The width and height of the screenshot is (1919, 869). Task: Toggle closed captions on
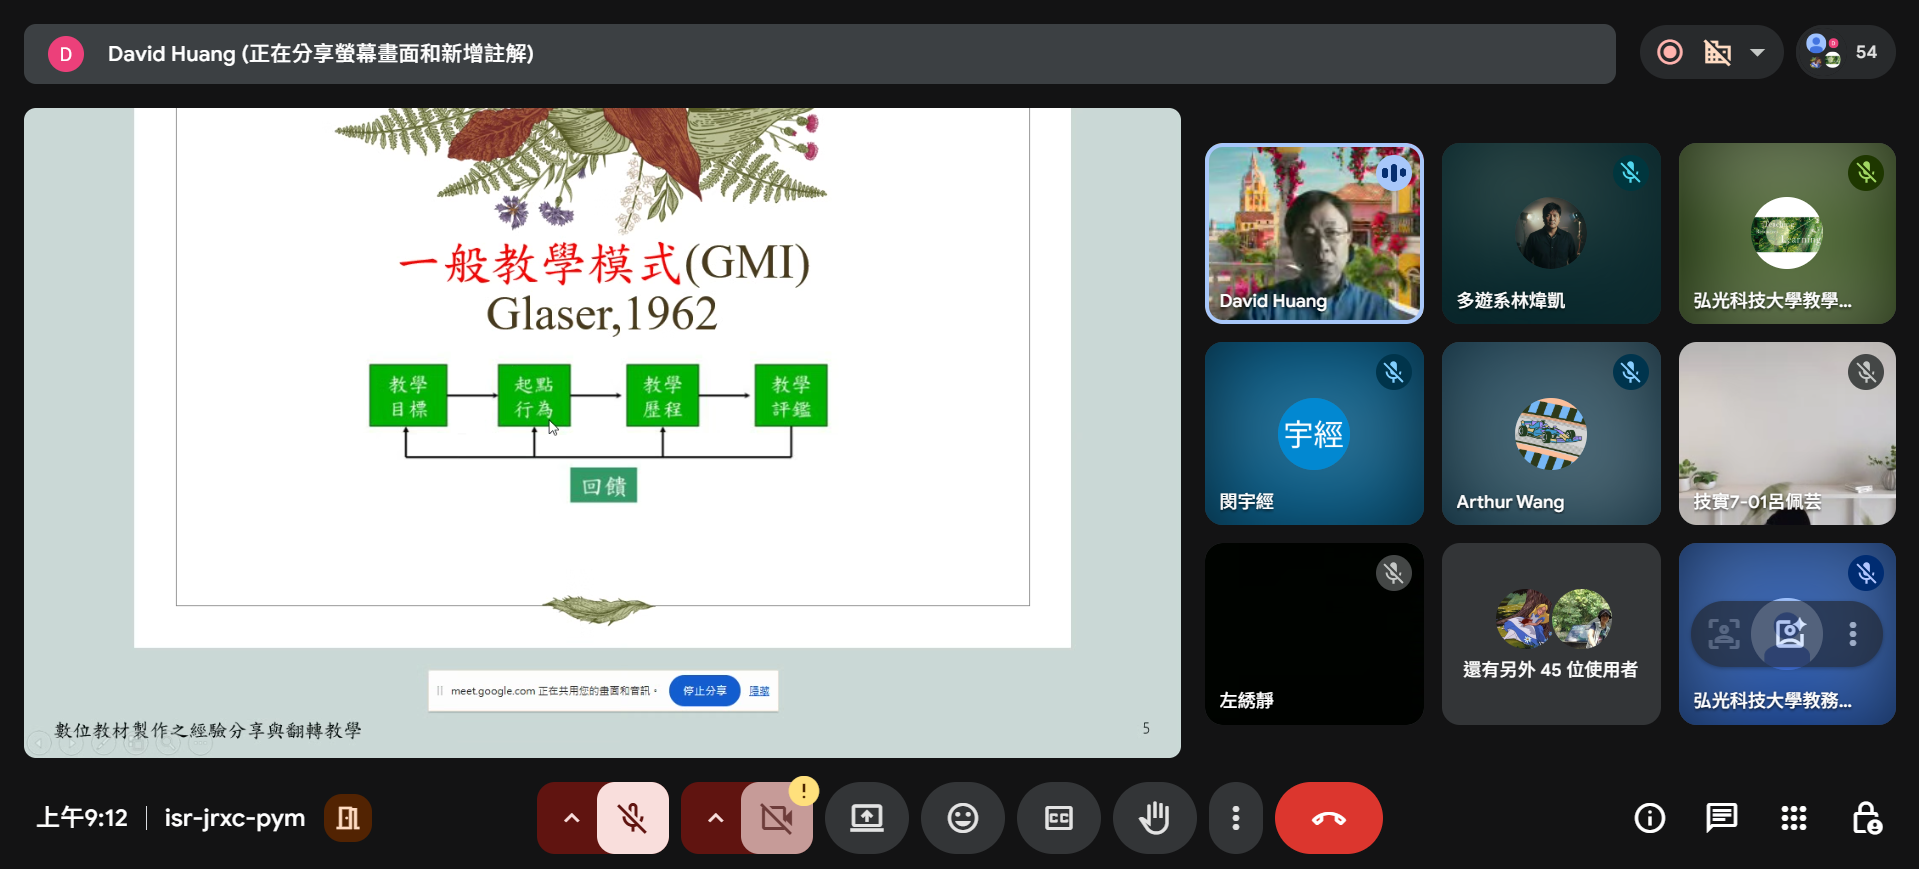point(1058,818)
